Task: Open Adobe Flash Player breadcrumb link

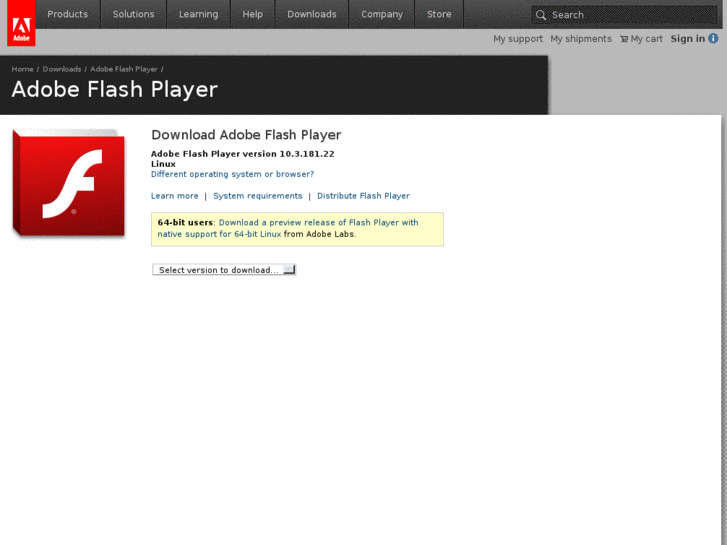Action: pyautogui.click(x=124, y=69)
